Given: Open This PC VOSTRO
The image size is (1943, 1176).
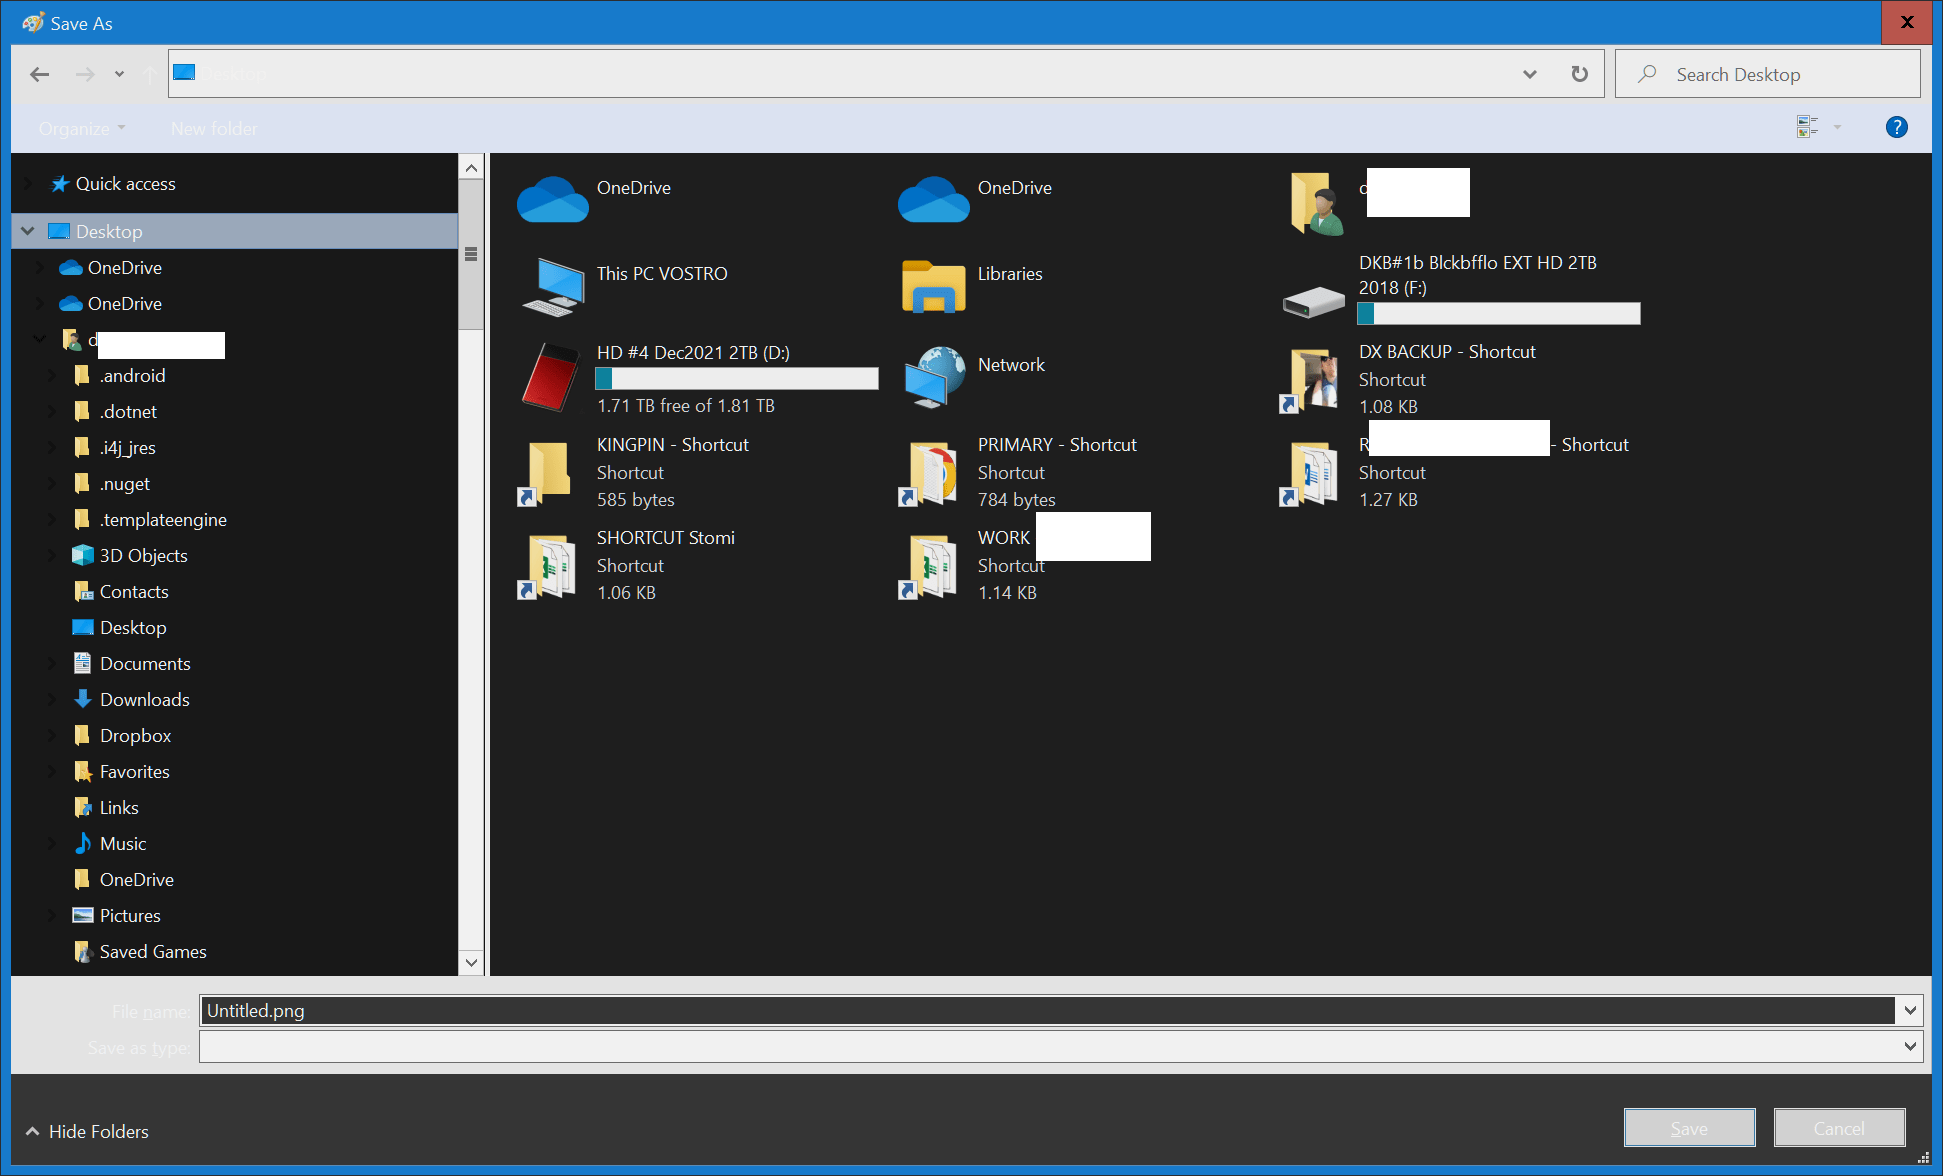Looking at the screenshot, I should pyautogui.click(x=552, y=287).
